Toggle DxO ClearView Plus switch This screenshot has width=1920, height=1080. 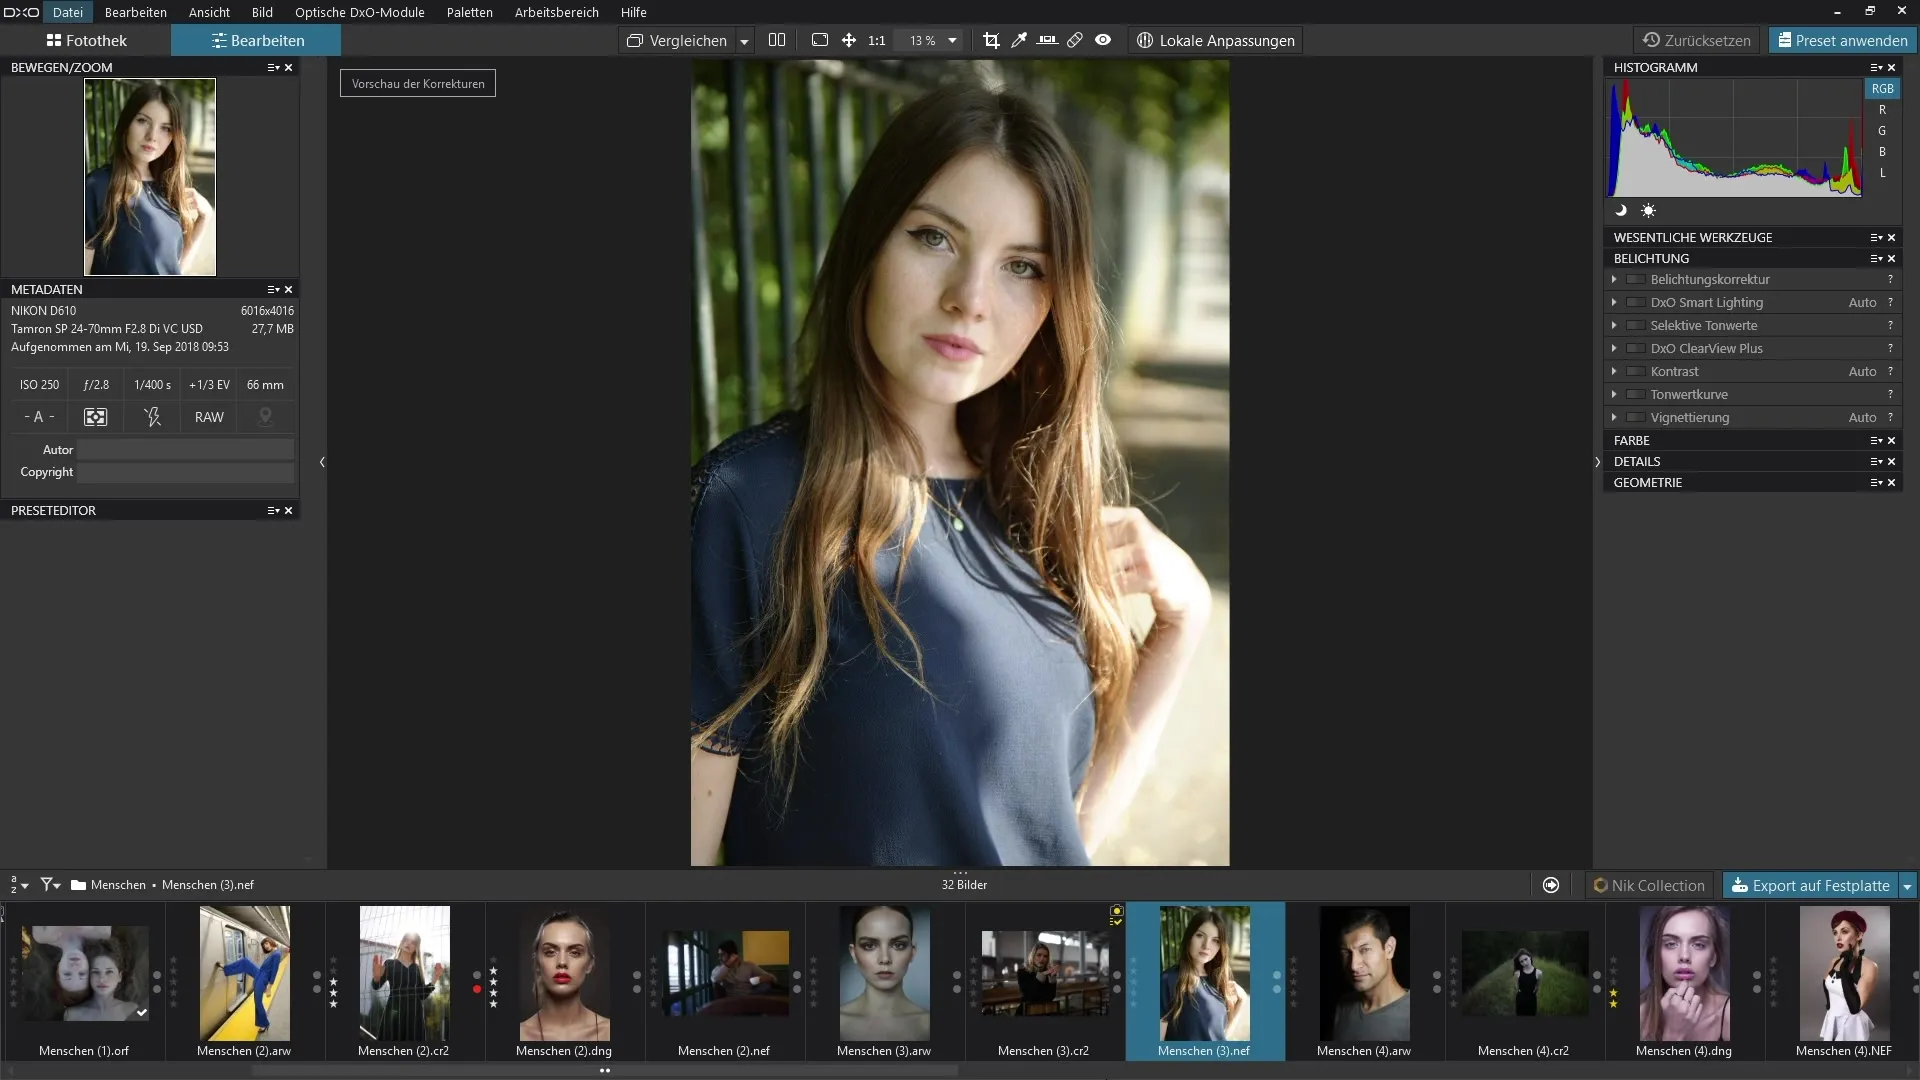click(1636, 348)
